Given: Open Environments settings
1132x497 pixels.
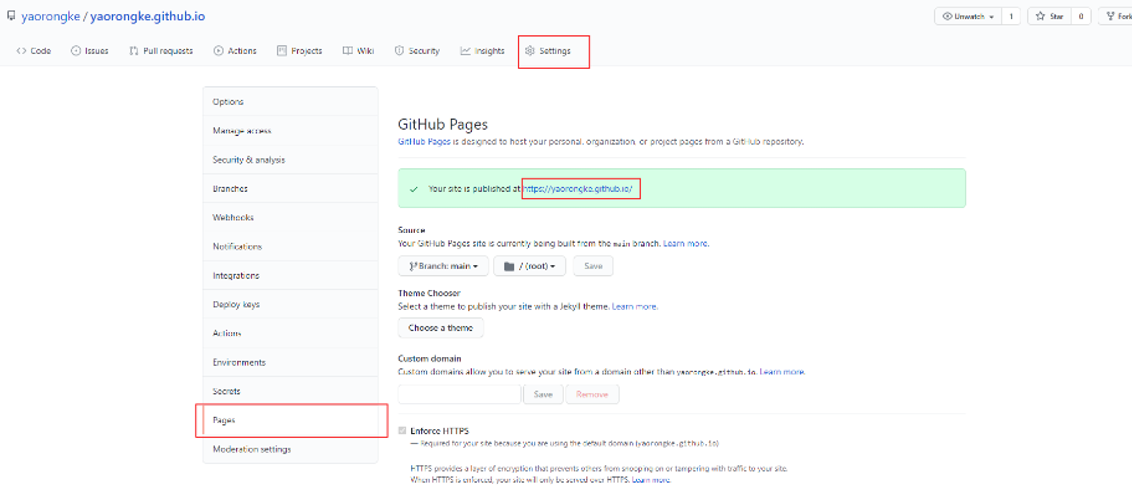Looking at the screenshot, I should click(x=290, y=362).
